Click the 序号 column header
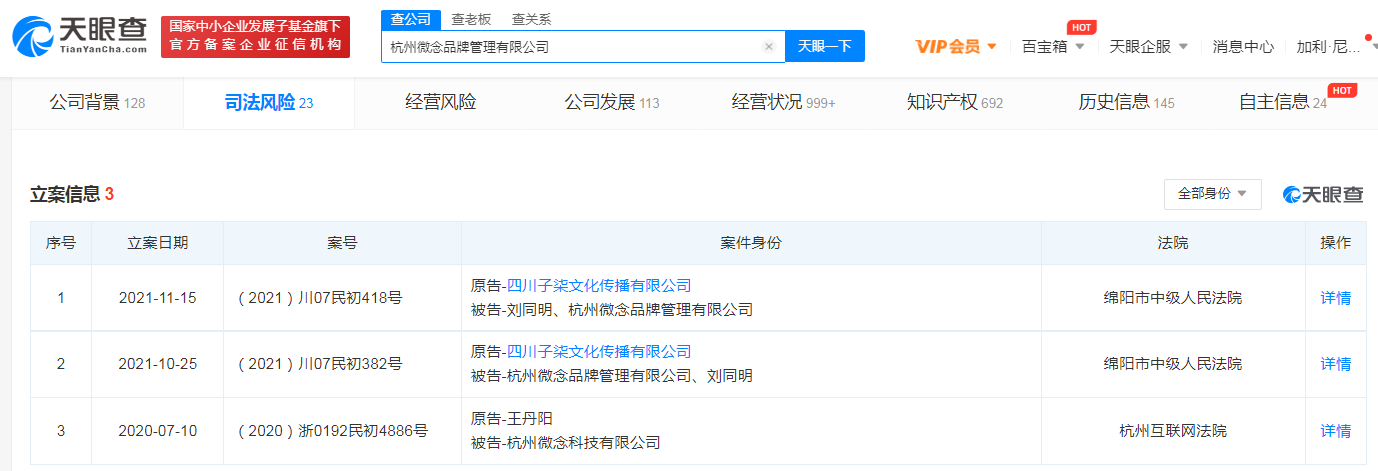 click(60, 243)
